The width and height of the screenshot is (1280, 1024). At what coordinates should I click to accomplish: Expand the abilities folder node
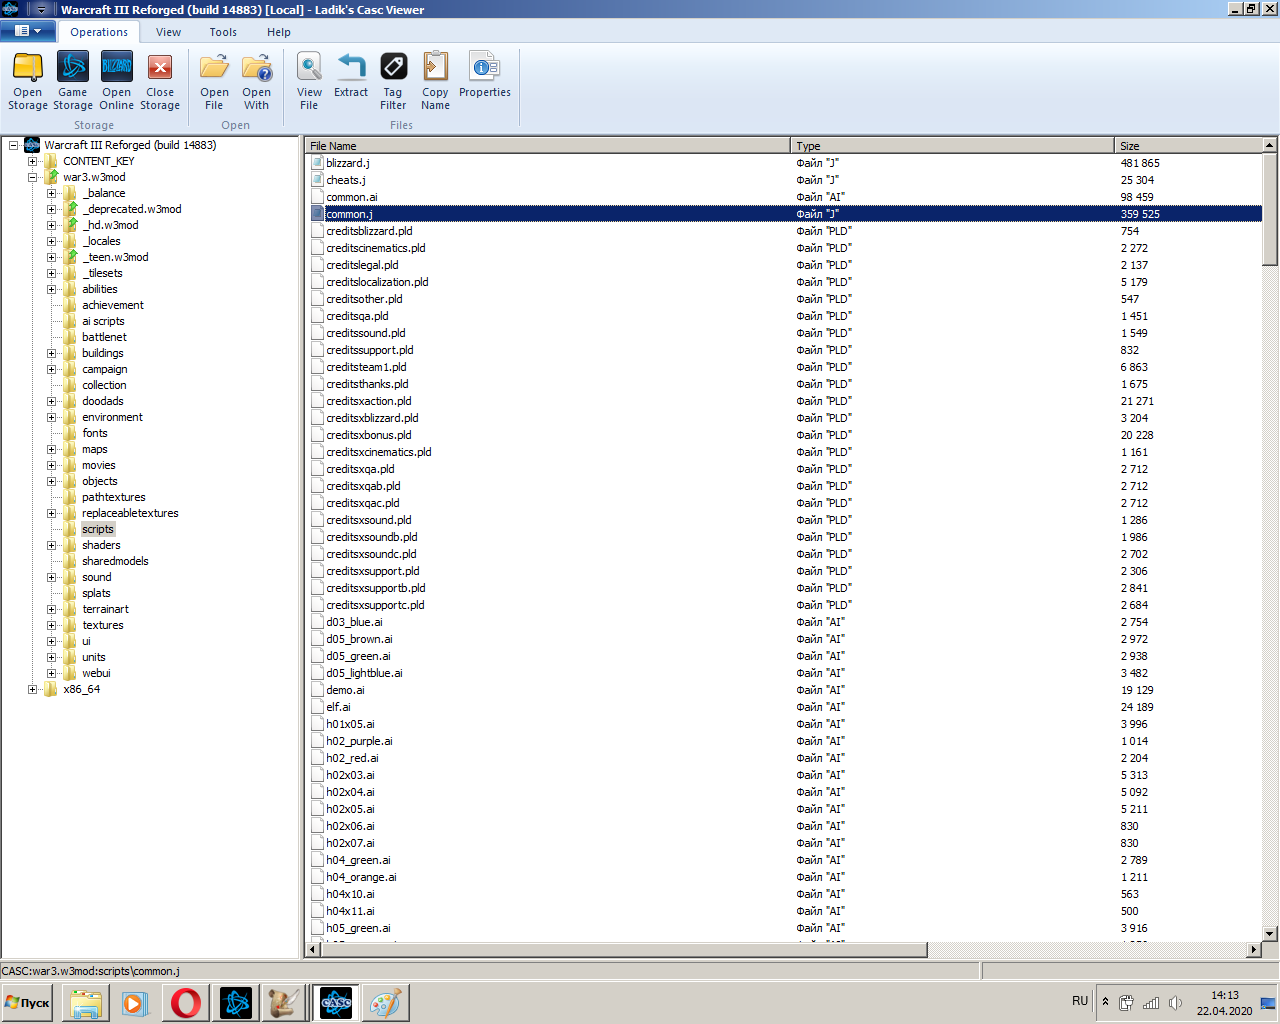pyautogui.click(x=51, y=289)
